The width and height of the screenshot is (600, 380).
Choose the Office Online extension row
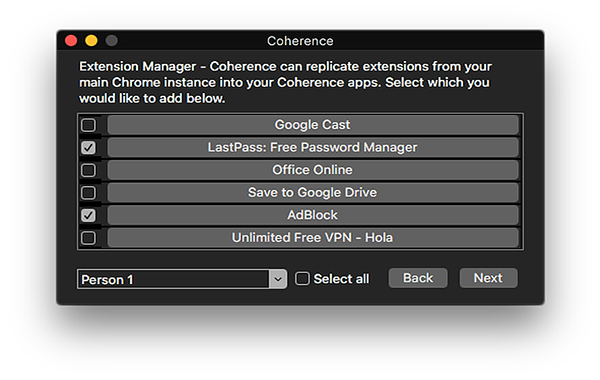tap(313, 170)
